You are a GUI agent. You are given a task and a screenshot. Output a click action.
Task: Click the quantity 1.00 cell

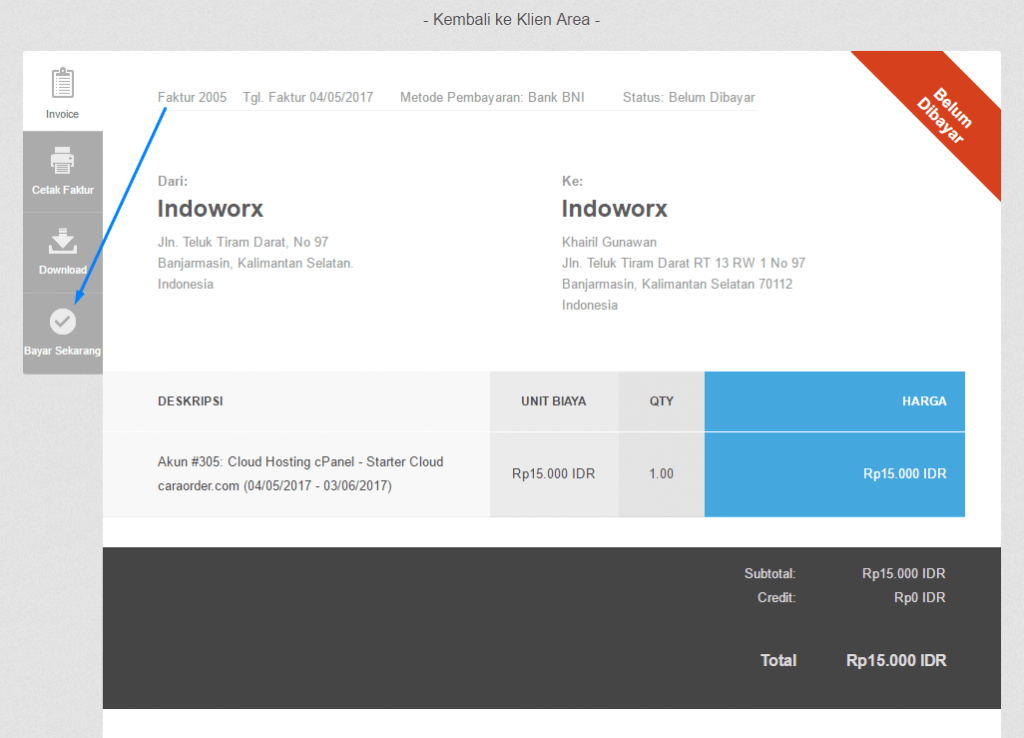coord(661,473)
